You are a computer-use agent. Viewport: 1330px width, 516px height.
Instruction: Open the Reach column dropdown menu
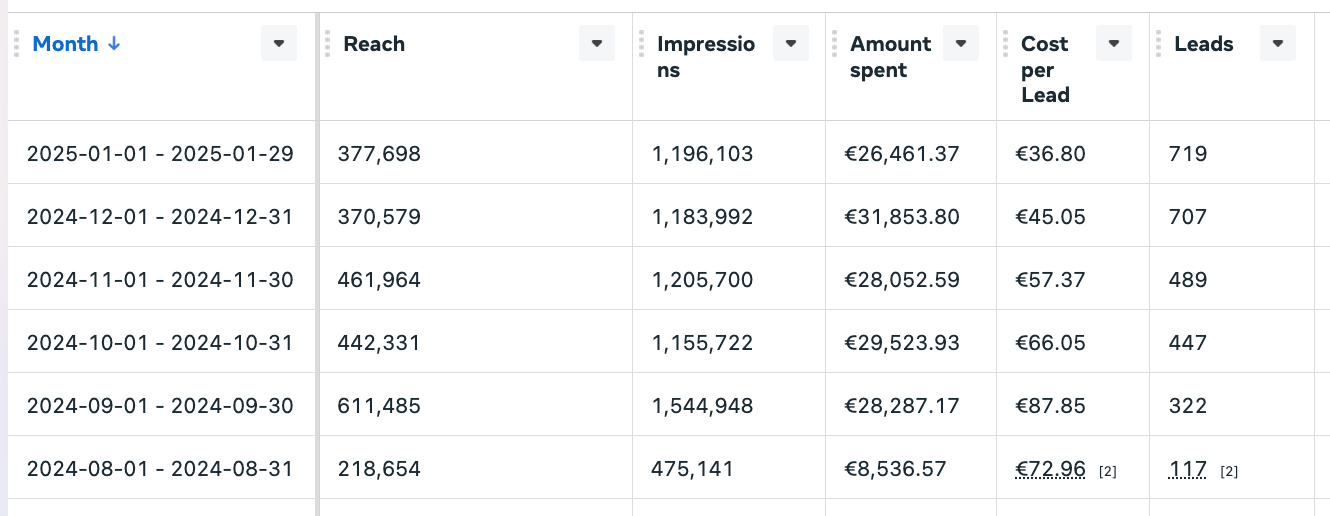(x=597, y=43)
